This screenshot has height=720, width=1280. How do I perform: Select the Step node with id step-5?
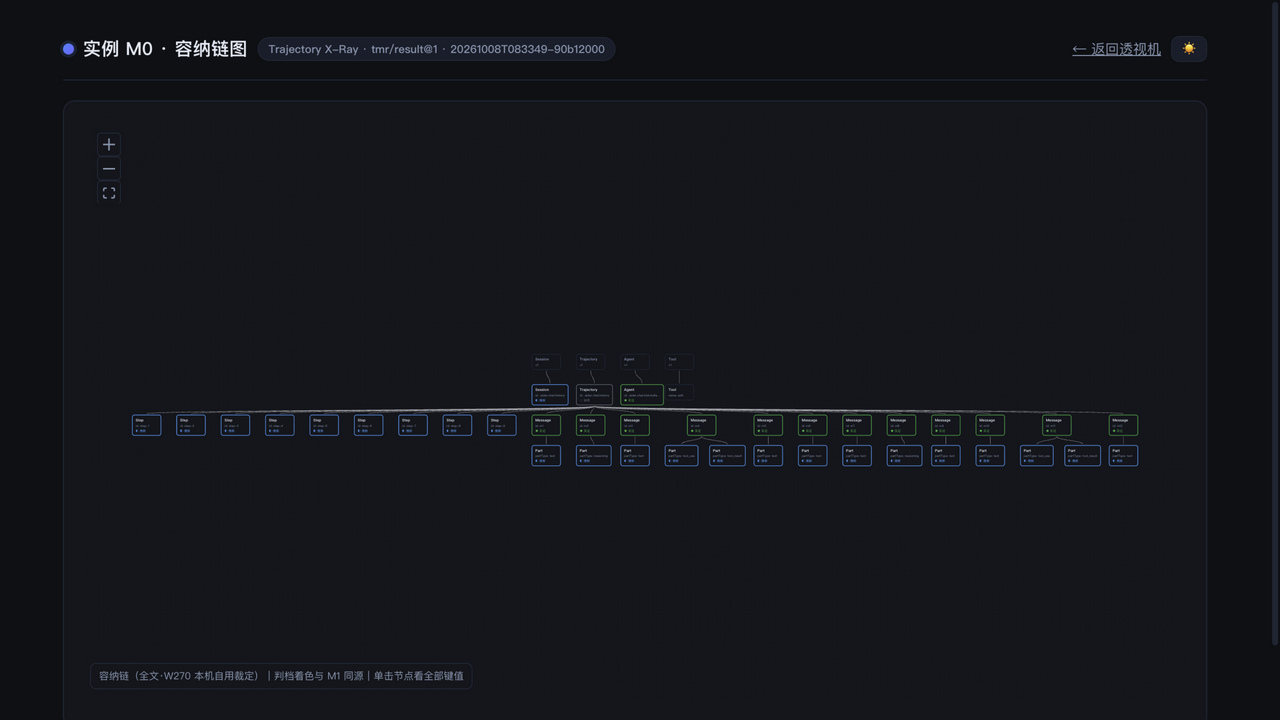pyautogui.click(x=324, y=425)
